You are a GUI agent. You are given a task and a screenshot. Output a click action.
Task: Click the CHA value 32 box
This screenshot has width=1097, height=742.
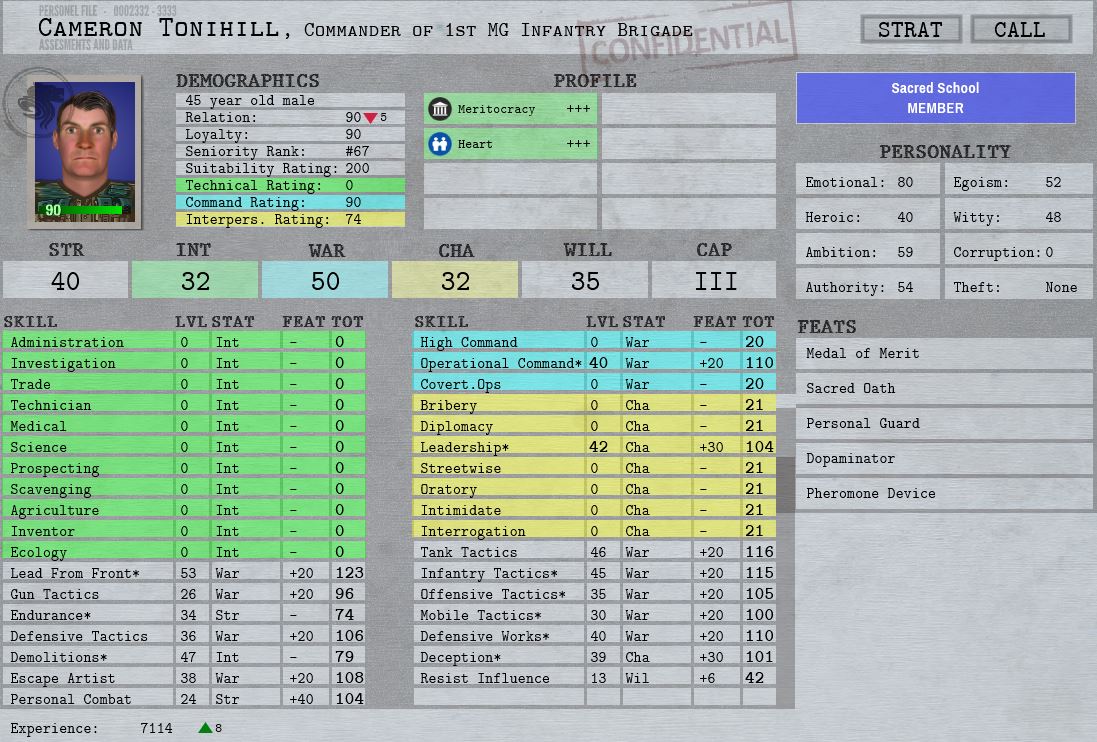[x=455, y=280]
